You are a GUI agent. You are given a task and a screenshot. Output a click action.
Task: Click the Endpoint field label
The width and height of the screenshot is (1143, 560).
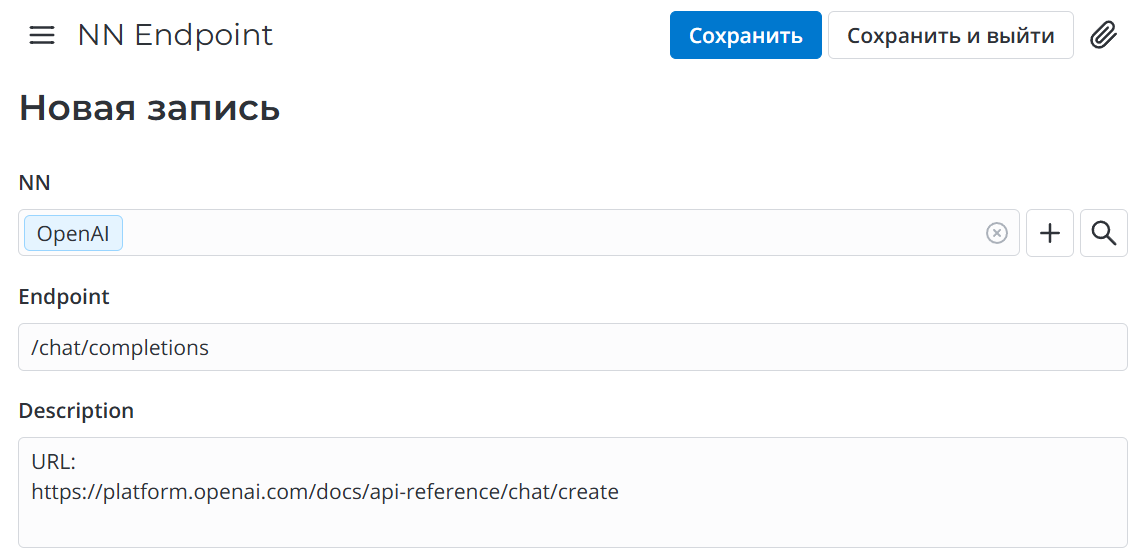(64, 297)
